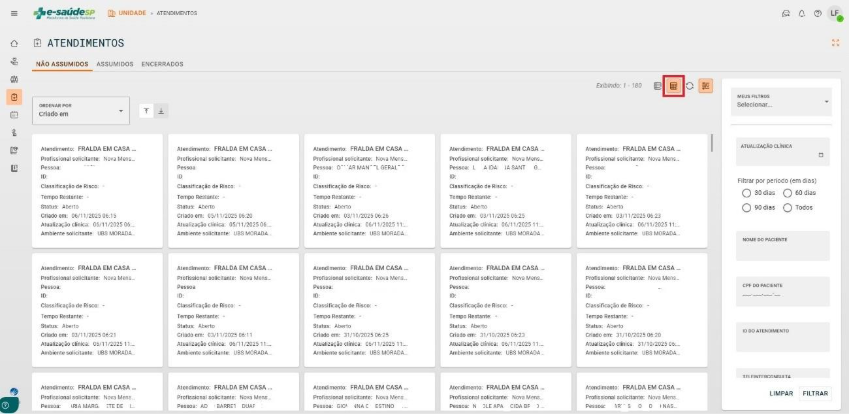
Task: Refresh the atendimentos list
Action: (x=690, y=86)
